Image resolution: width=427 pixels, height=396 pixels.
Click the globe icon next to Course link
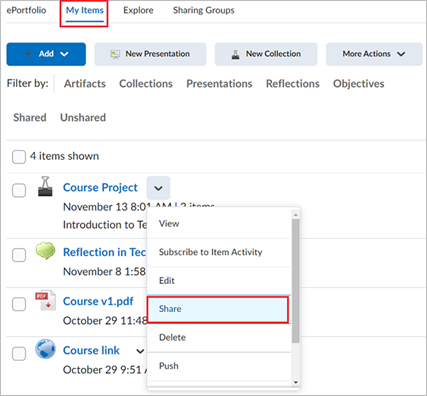click(x=45, y=349)
